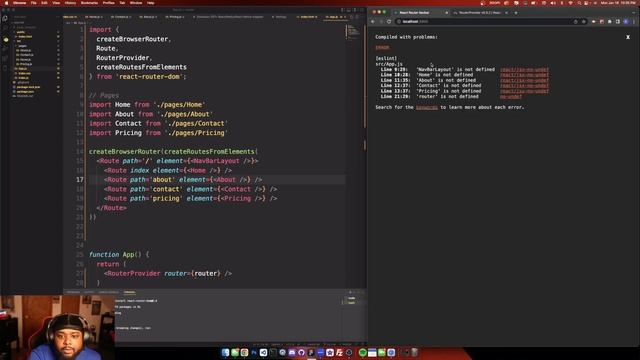Open the volume control in menu bar
This screenshot has height=360, width=640.
click(552, 3)
